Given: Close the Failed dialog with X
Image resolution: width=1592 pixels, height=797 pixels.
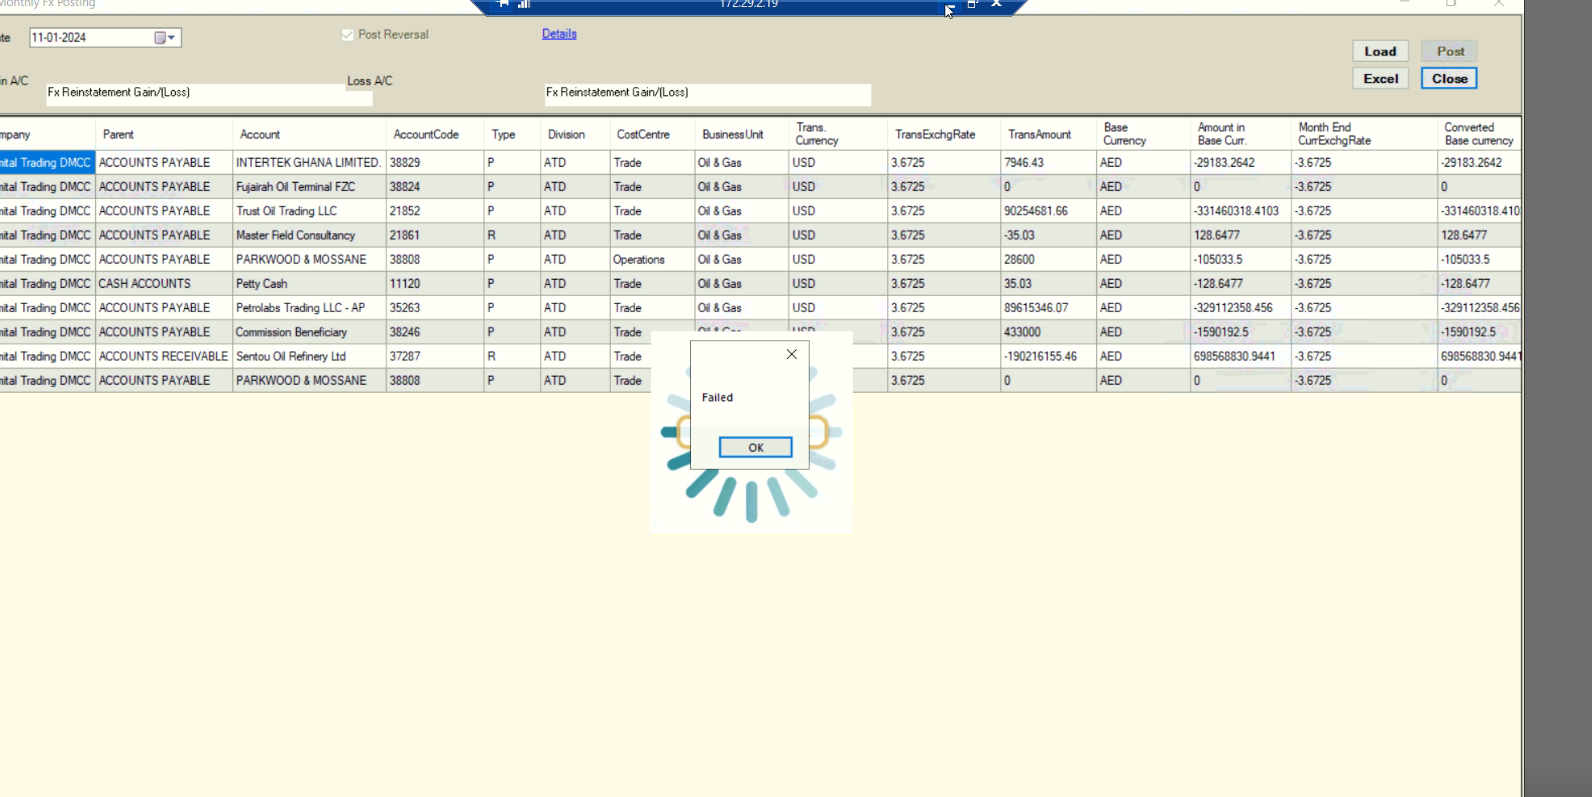Looking at the screenshot, I should tap(791, 354).
